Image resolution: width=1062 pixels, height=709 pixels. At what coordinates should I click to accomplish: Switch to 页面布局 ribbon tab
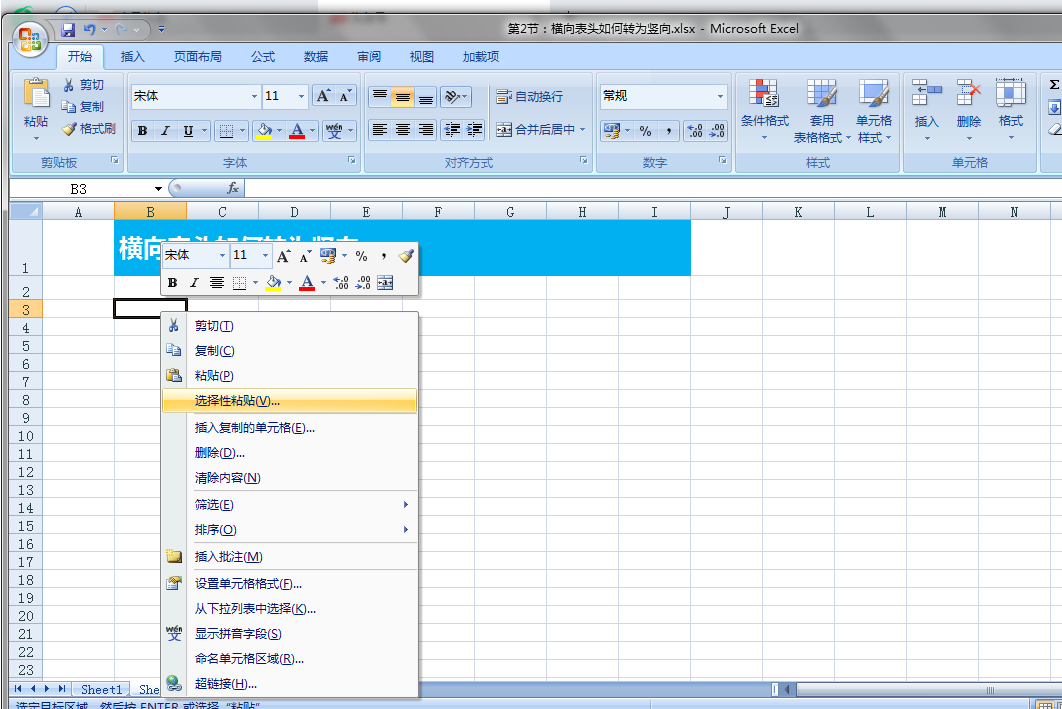(198, 57)
